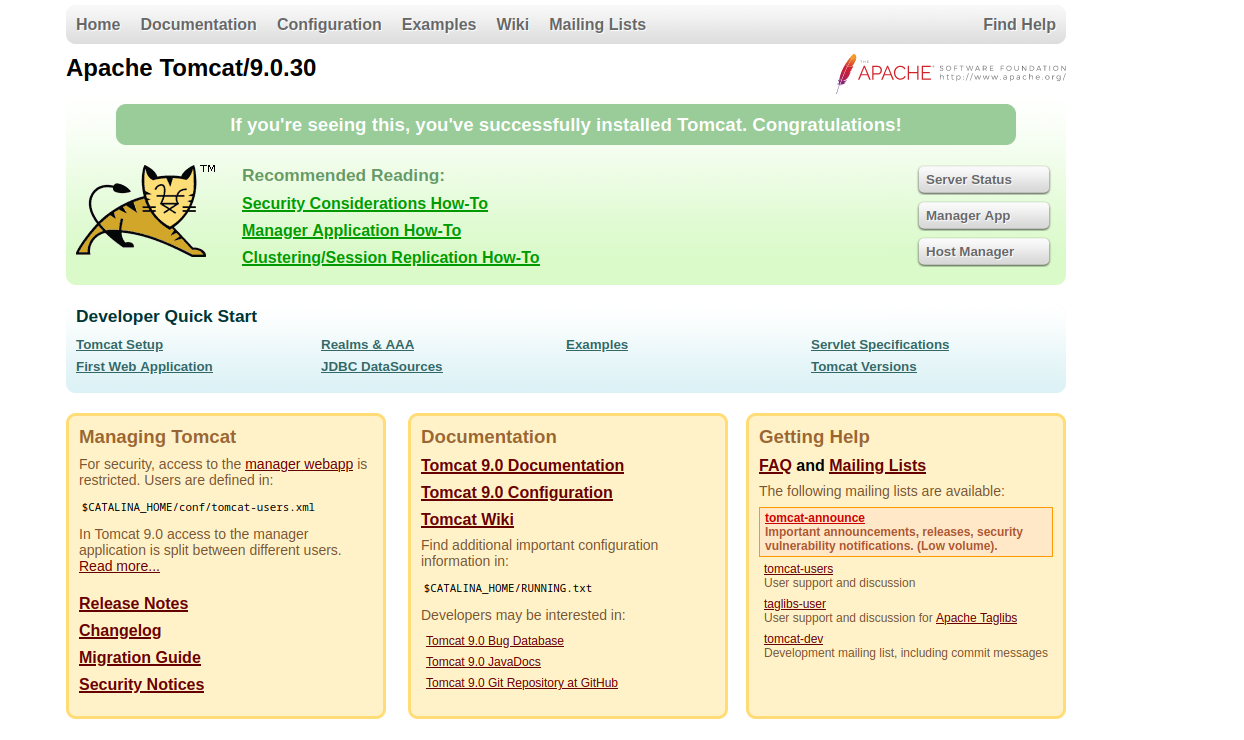Open the Changelog link
1244x740 pixels.
coord(120,631)
